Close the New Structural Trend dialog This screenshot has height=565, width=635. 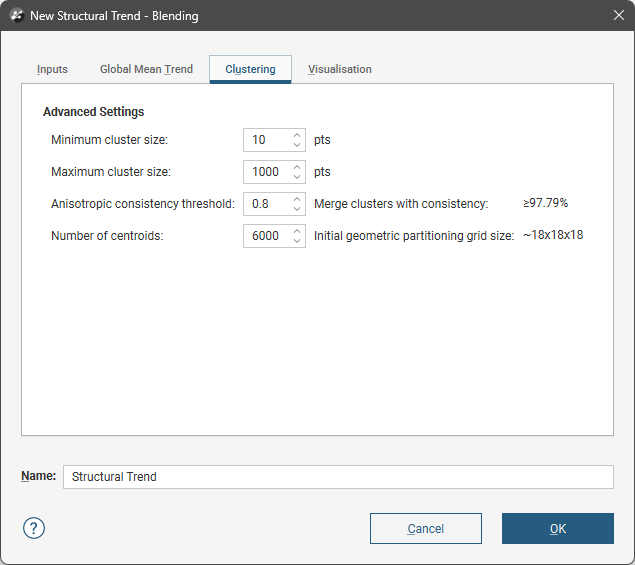(x=617, y=16)
